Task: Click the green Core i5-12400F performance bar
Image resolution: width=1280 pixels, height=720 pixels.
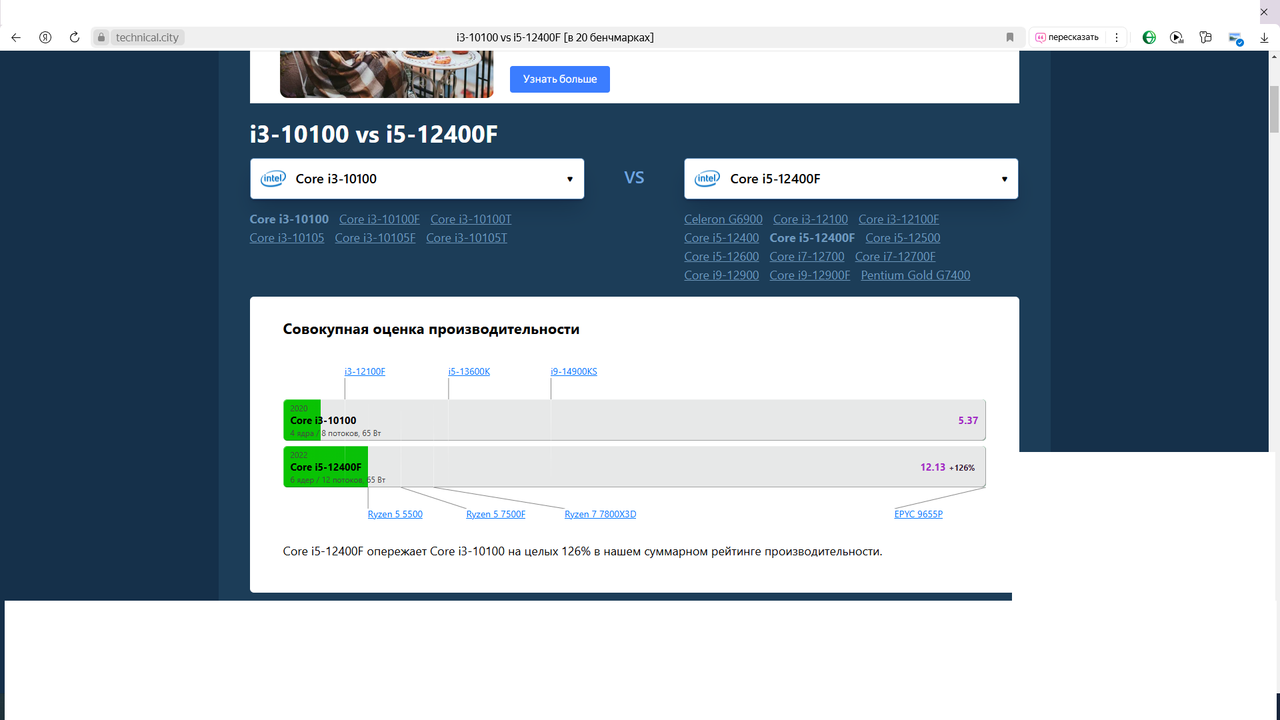Action: [x=326, y=467]
